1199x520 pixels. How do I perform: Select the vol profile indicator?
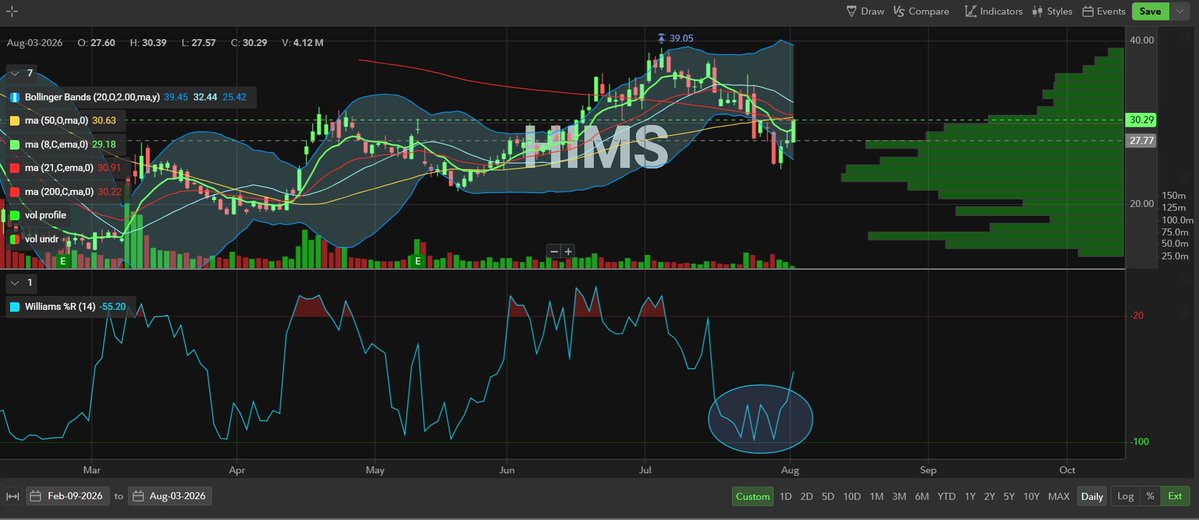point(45,216)
